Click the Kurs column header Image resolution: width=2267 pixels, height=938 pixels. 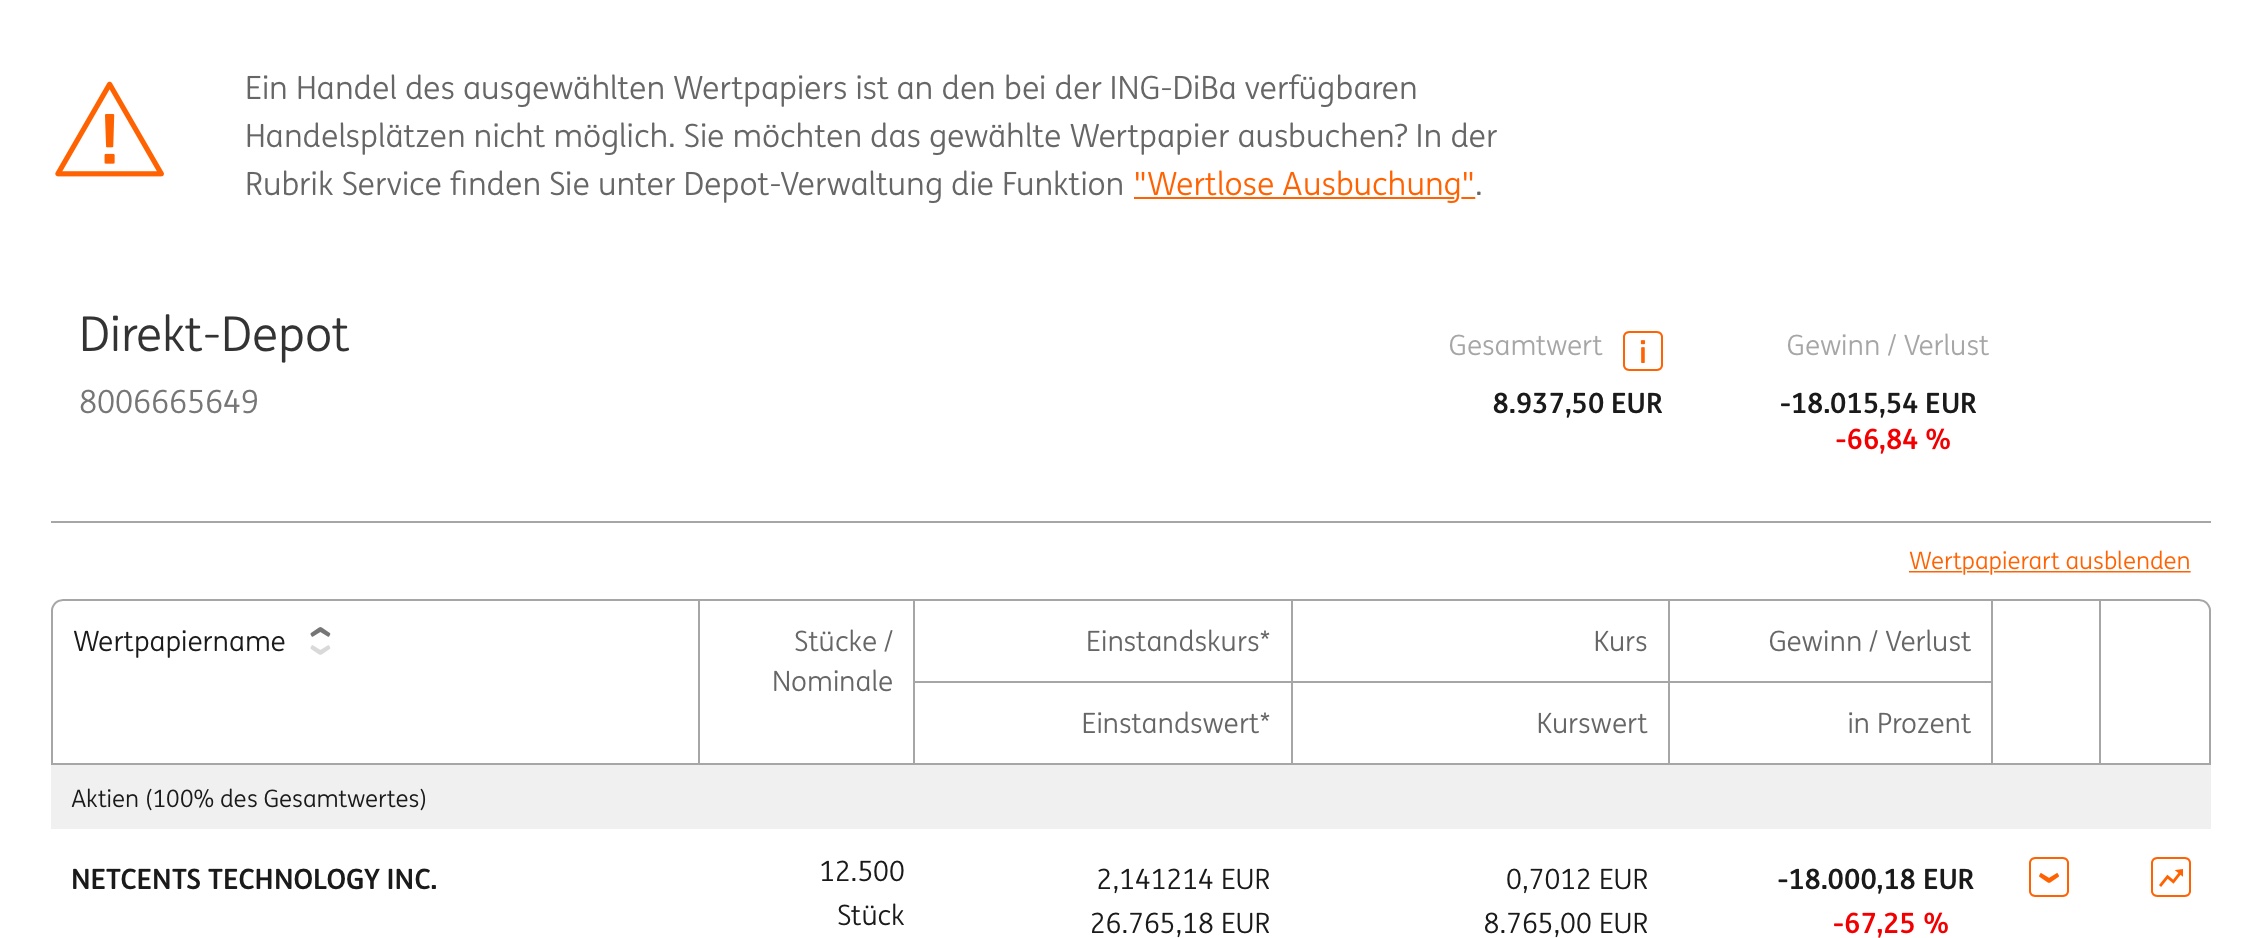click(x=1621, y=641)
